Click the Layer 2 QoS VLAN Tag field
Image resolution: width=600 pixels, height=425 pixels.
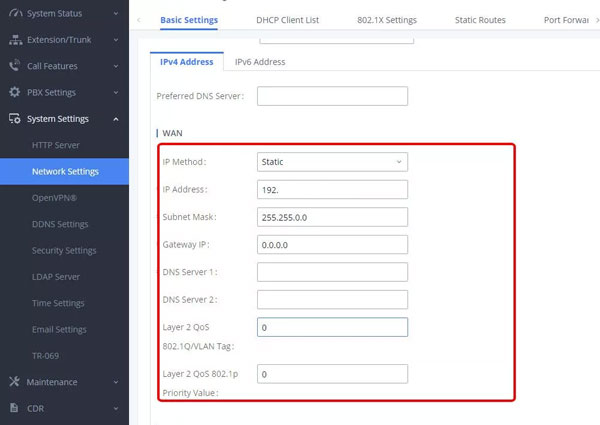[x=332, y=327]
